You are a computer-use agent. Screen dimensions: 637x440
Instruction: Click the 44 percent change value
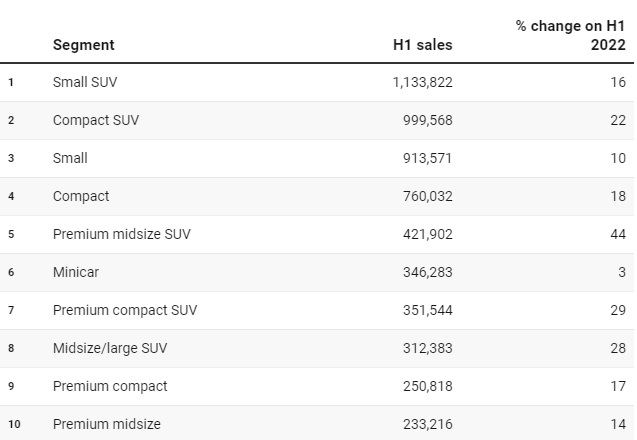(617, 234)
